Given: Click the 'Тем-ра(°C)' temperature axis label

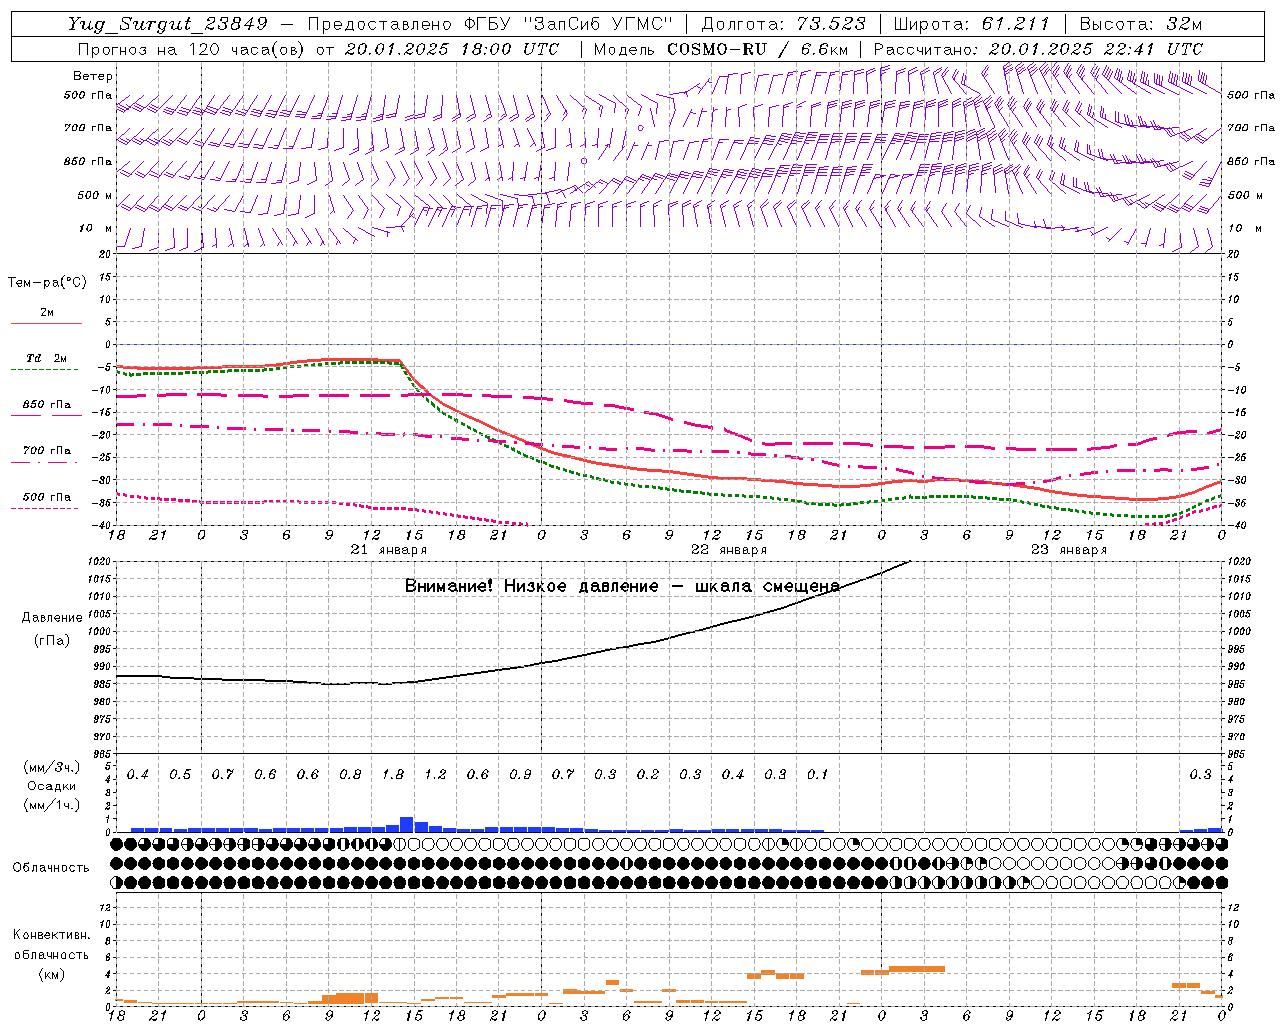Looking at the screenshot, I should click(x=47, y=283).
